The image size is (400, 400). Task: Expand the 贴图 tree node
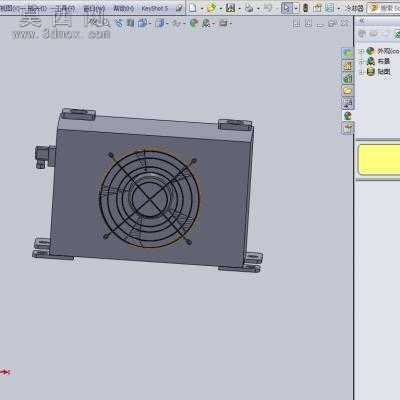click(x=361, y=72)
